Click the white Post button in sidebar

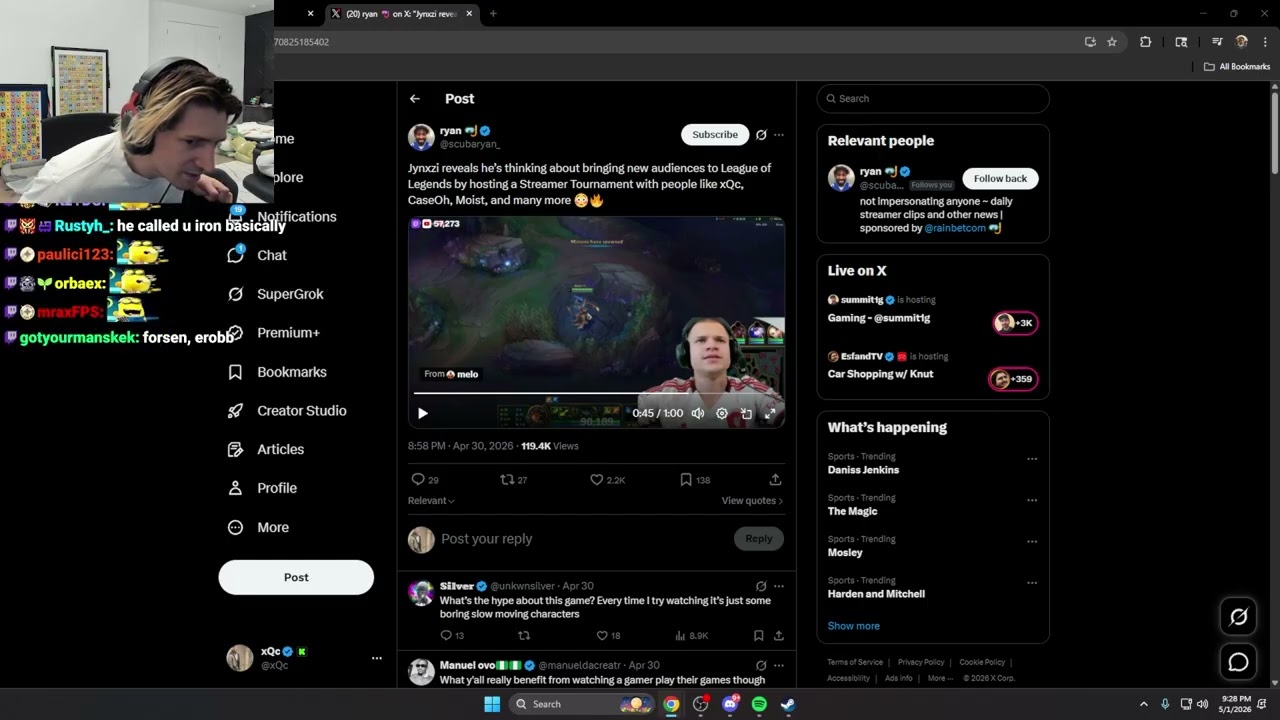pos(296,577)
